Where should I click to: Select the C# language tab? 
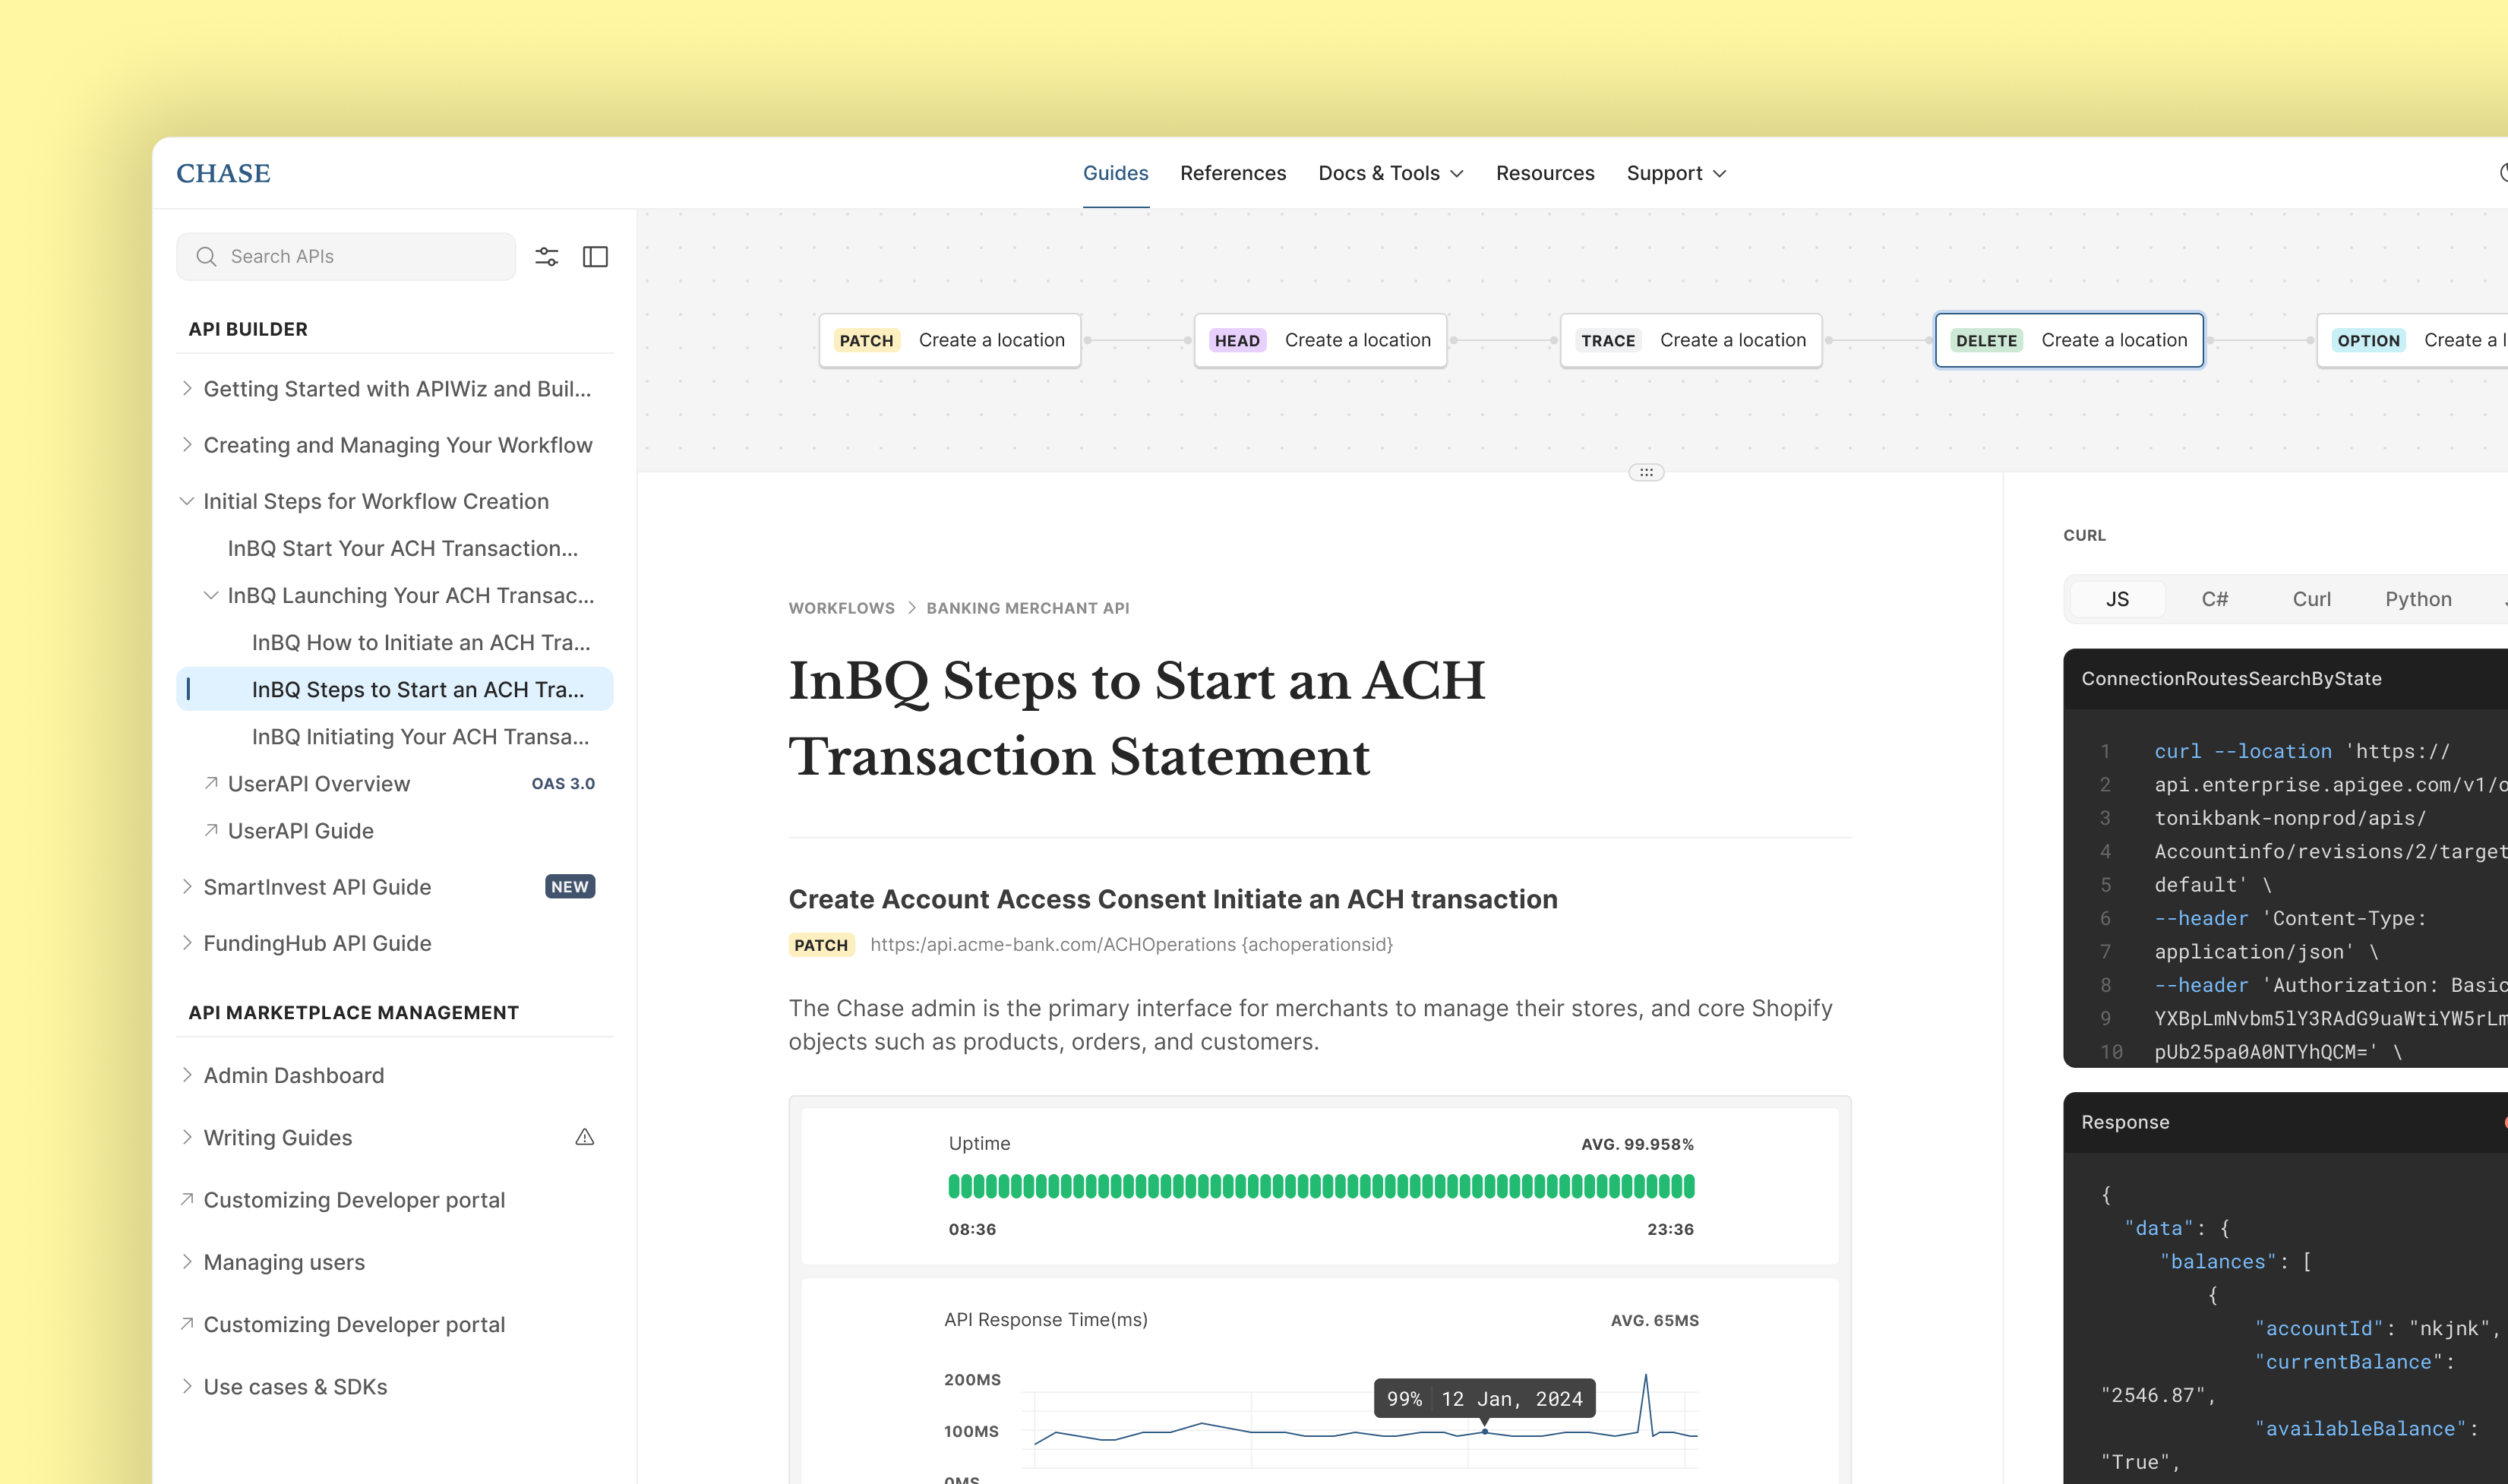tap(2216, 598)
